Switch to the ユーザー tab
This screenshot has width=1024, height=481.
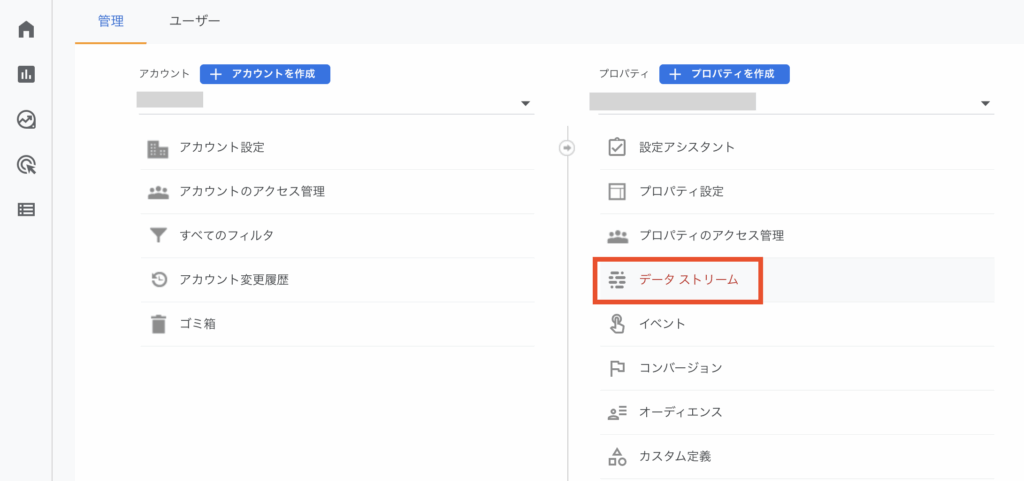point(195,21)
